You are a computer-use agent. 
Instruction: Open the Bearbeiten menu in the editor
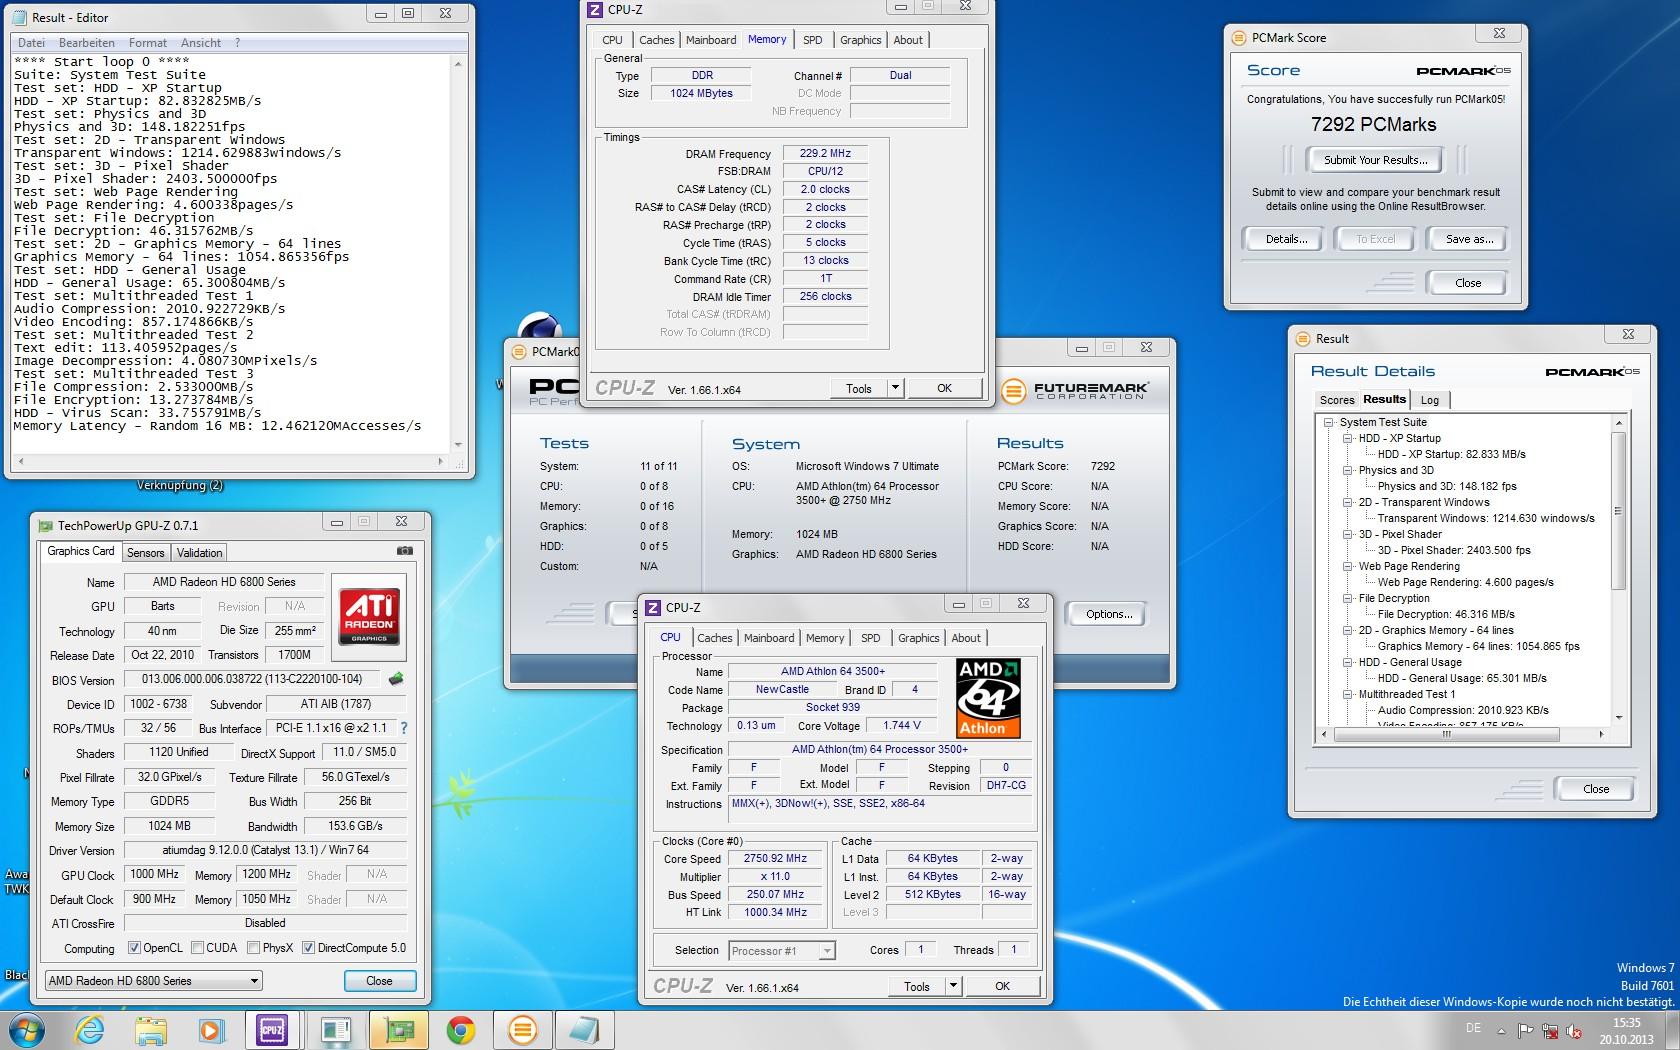[x=87, y=43]
